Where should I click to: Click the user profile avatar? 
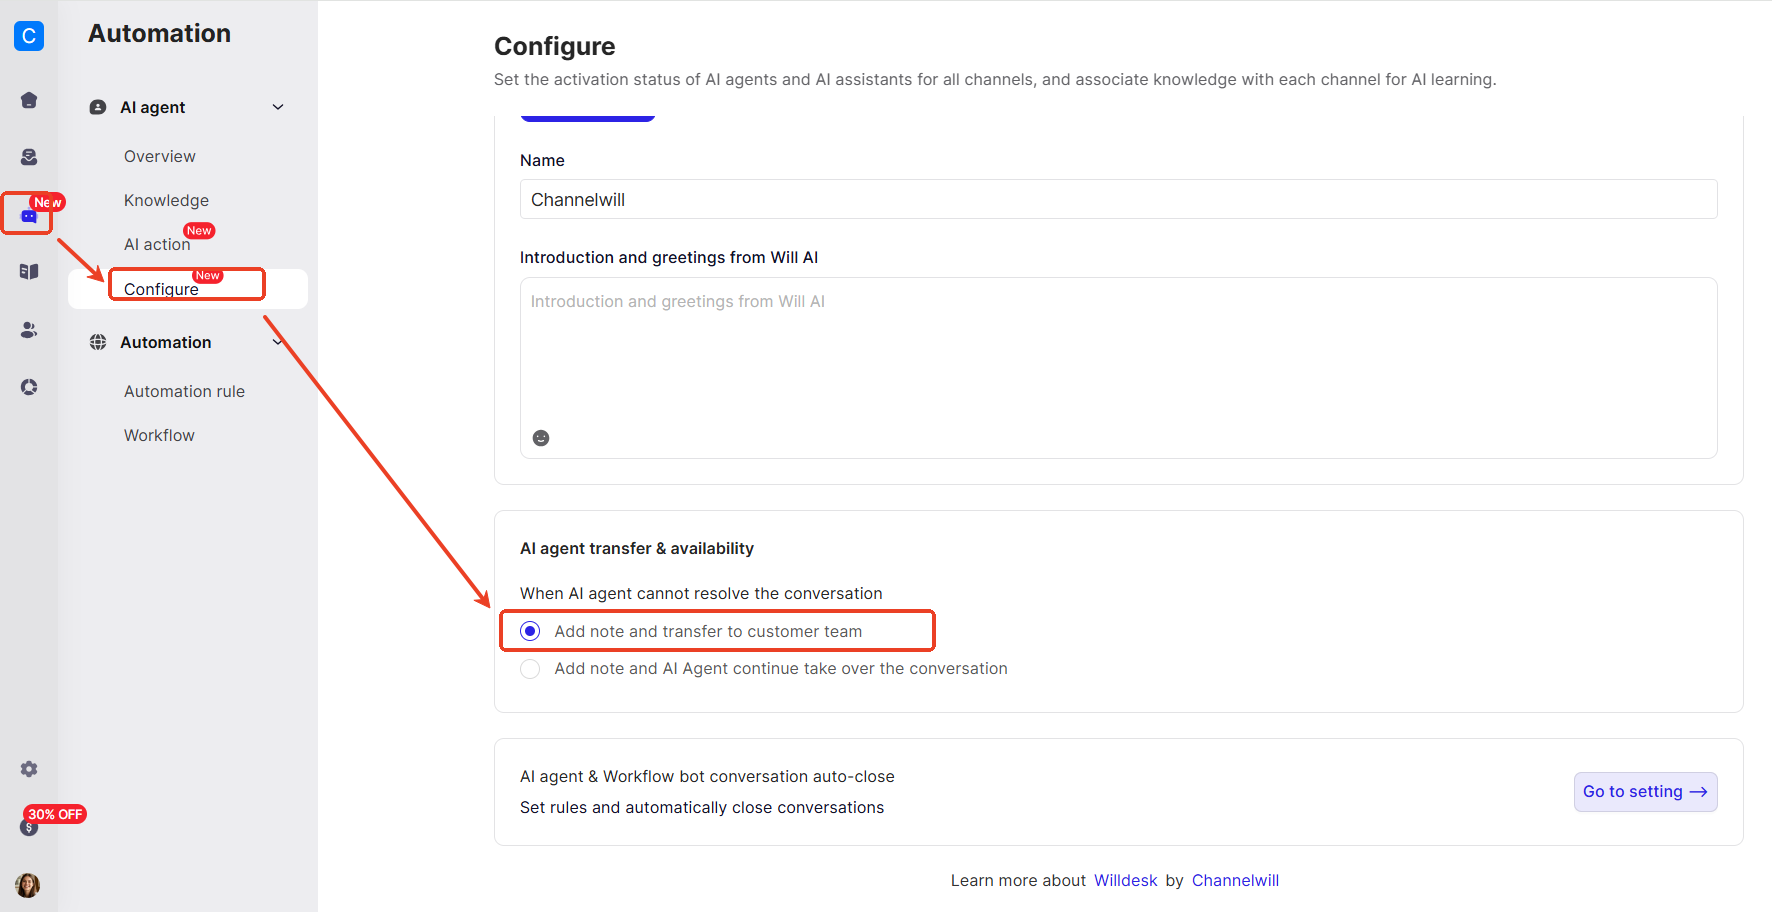(28, 885)
